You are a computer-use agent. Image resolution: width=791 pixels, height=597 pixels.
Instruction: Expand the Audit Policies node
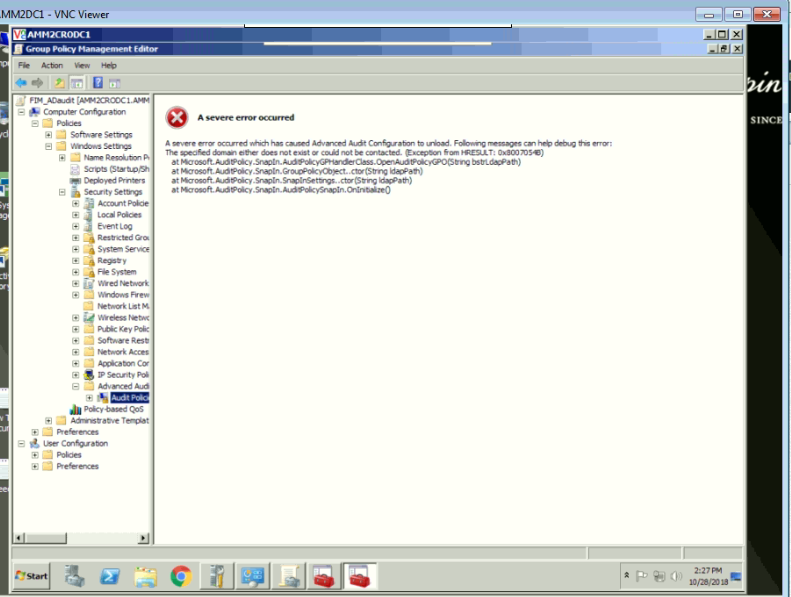(89, 398)
